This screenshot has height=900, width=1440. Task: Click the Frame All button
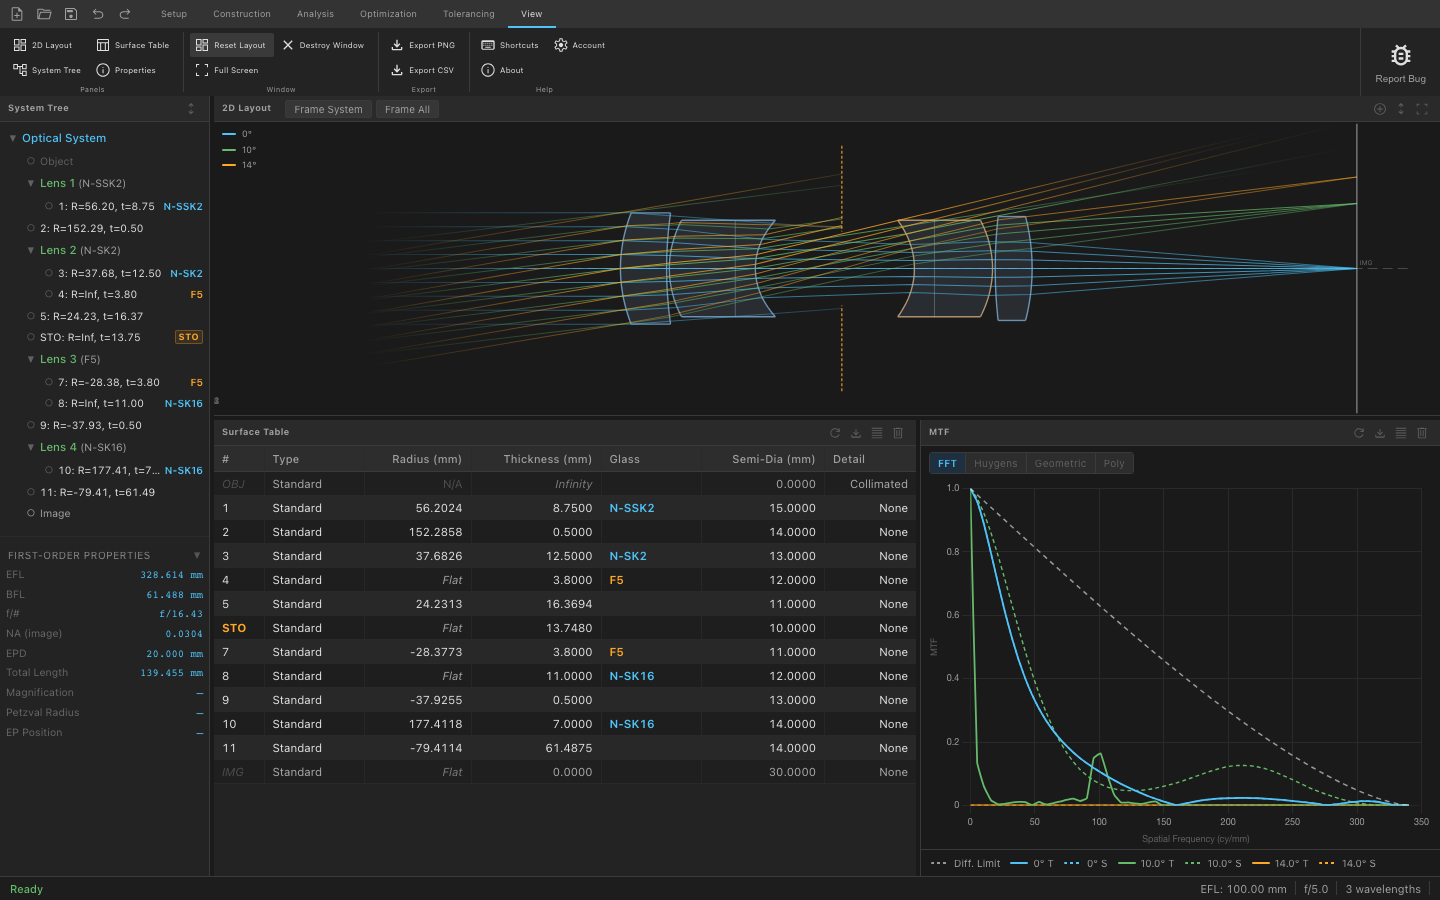[x=407, y=109]
